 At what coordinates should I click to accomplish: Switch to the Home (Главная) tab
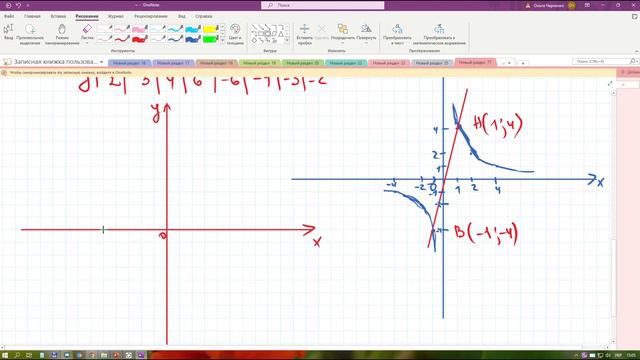point(32,16)
